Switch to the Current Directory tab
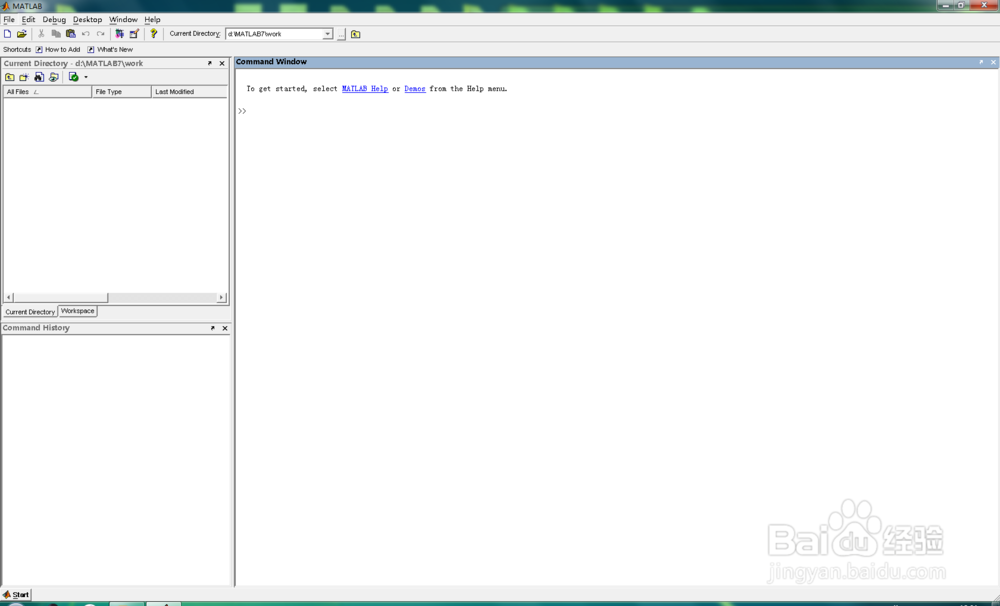The image size is (1000, 606). tap(30, 312)
